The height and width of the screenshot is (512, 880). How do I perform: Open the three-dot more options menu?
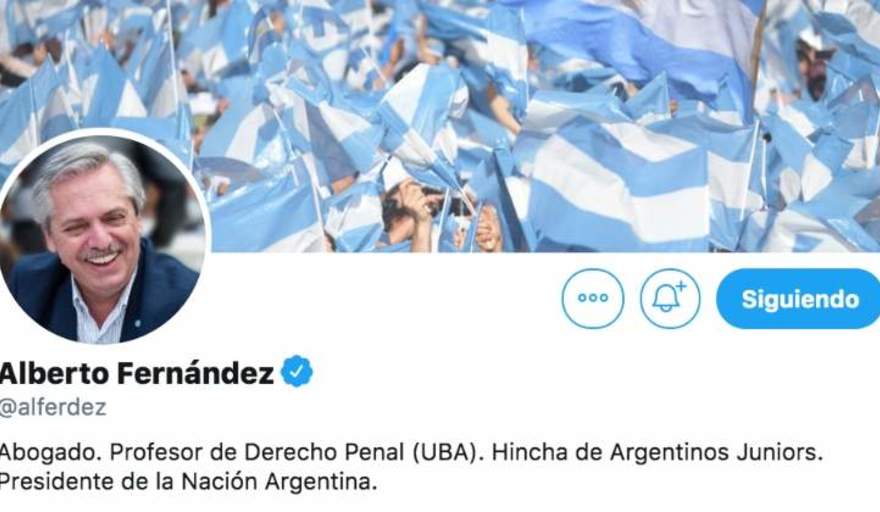[x=593, y=299]
